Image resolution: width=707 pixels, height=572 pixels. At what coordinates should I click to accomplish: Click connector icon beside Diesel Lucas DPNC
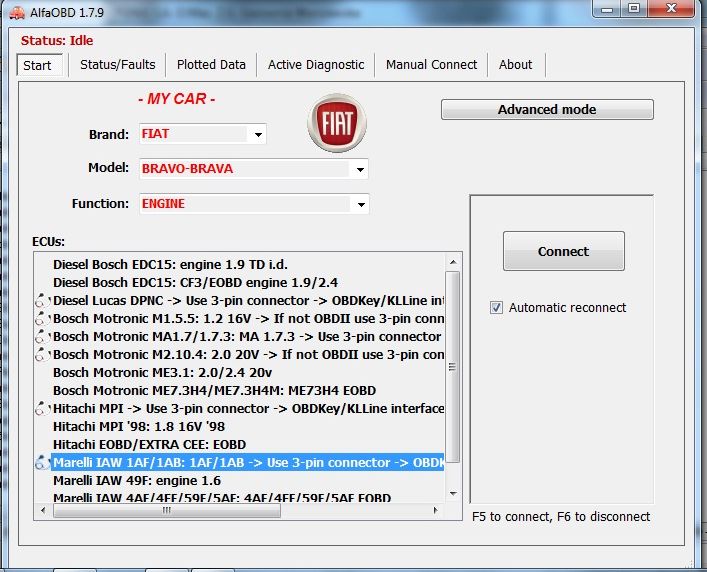coord(41,300)
